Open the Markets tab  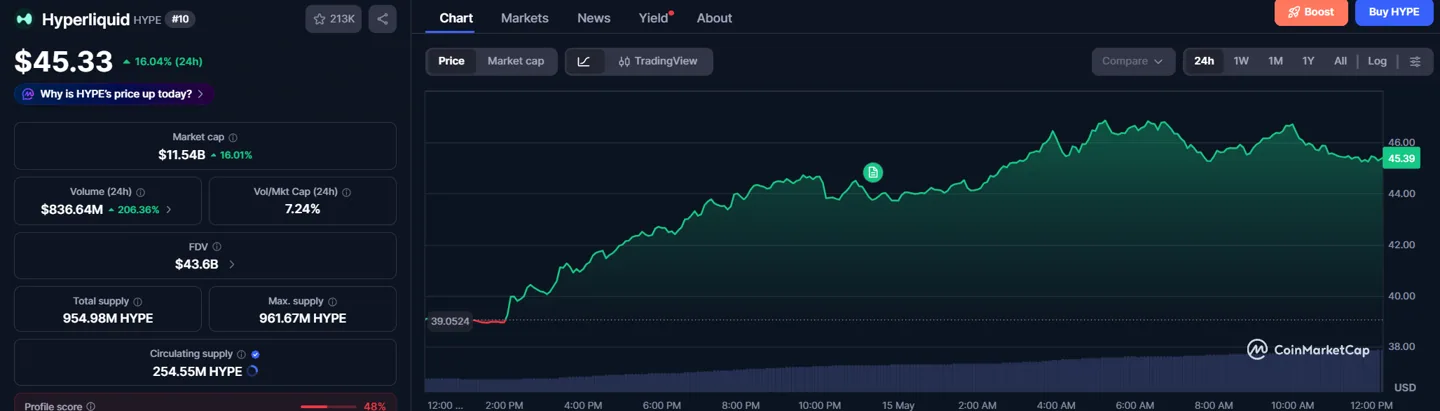[524, 18]
